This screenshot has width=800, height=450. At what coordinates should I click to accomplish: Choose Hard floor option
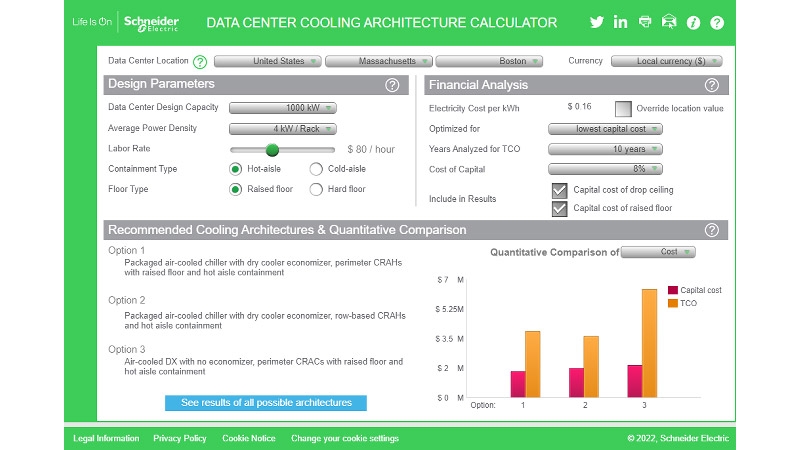[x=316, y=189]
